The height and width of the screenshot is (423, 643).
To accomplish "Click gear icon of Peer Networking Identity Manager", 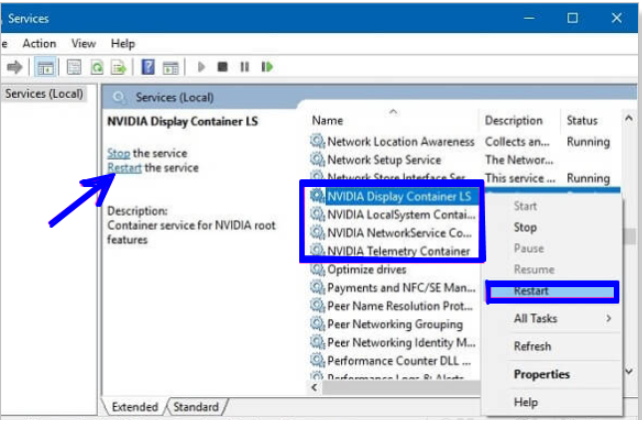I will (317, 342).
